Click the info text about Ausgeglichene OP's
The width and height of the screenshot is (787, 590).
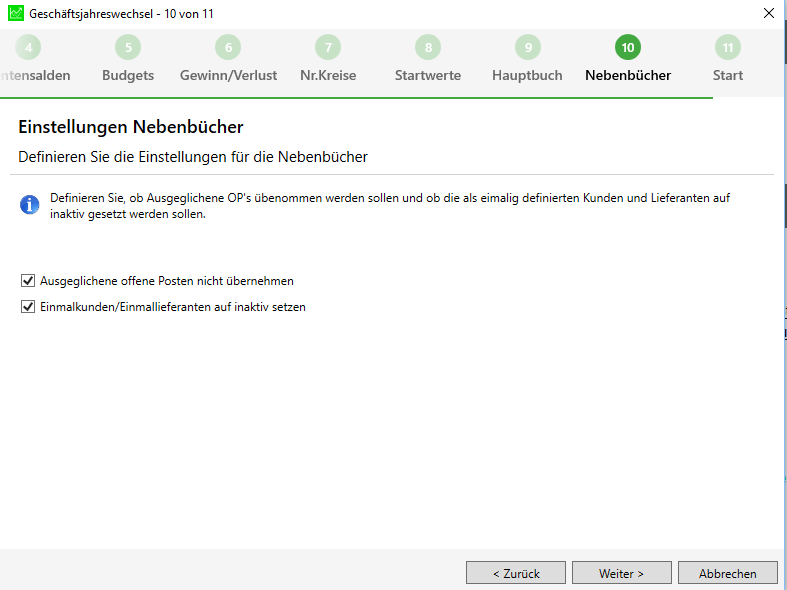tap(389, 206)
